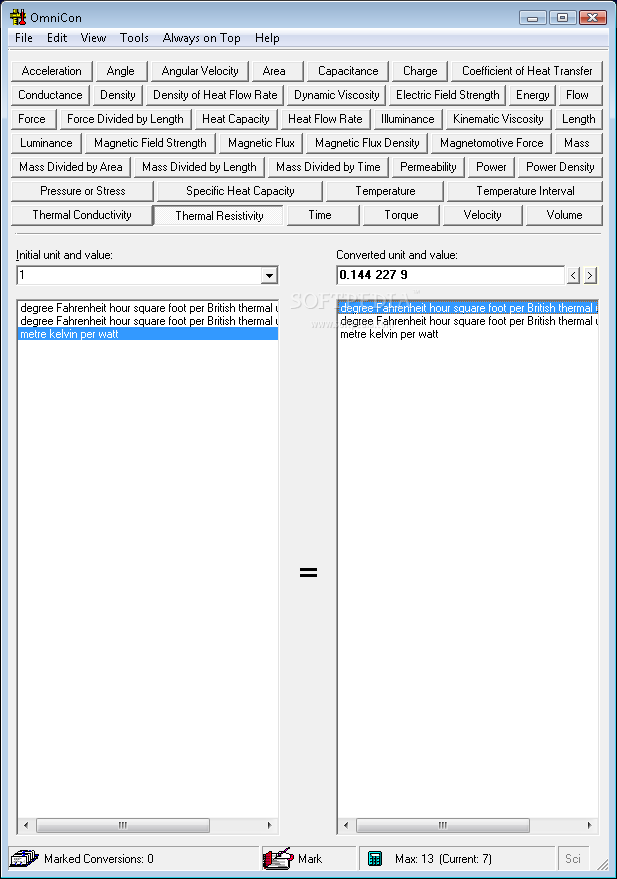Choose the Dynamic Viscosity button
Screen dimensions: 617x879
click(x=337, y=95)
